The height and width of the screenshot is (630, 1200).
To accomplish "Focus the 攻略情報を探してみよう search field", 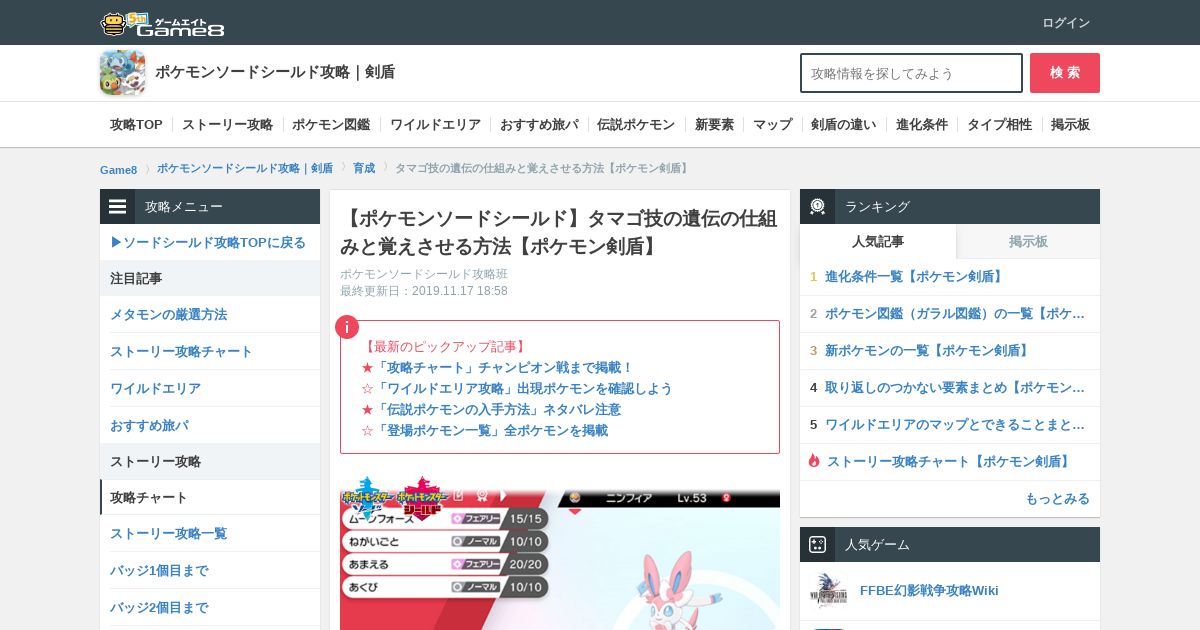I will coord(911,73).
